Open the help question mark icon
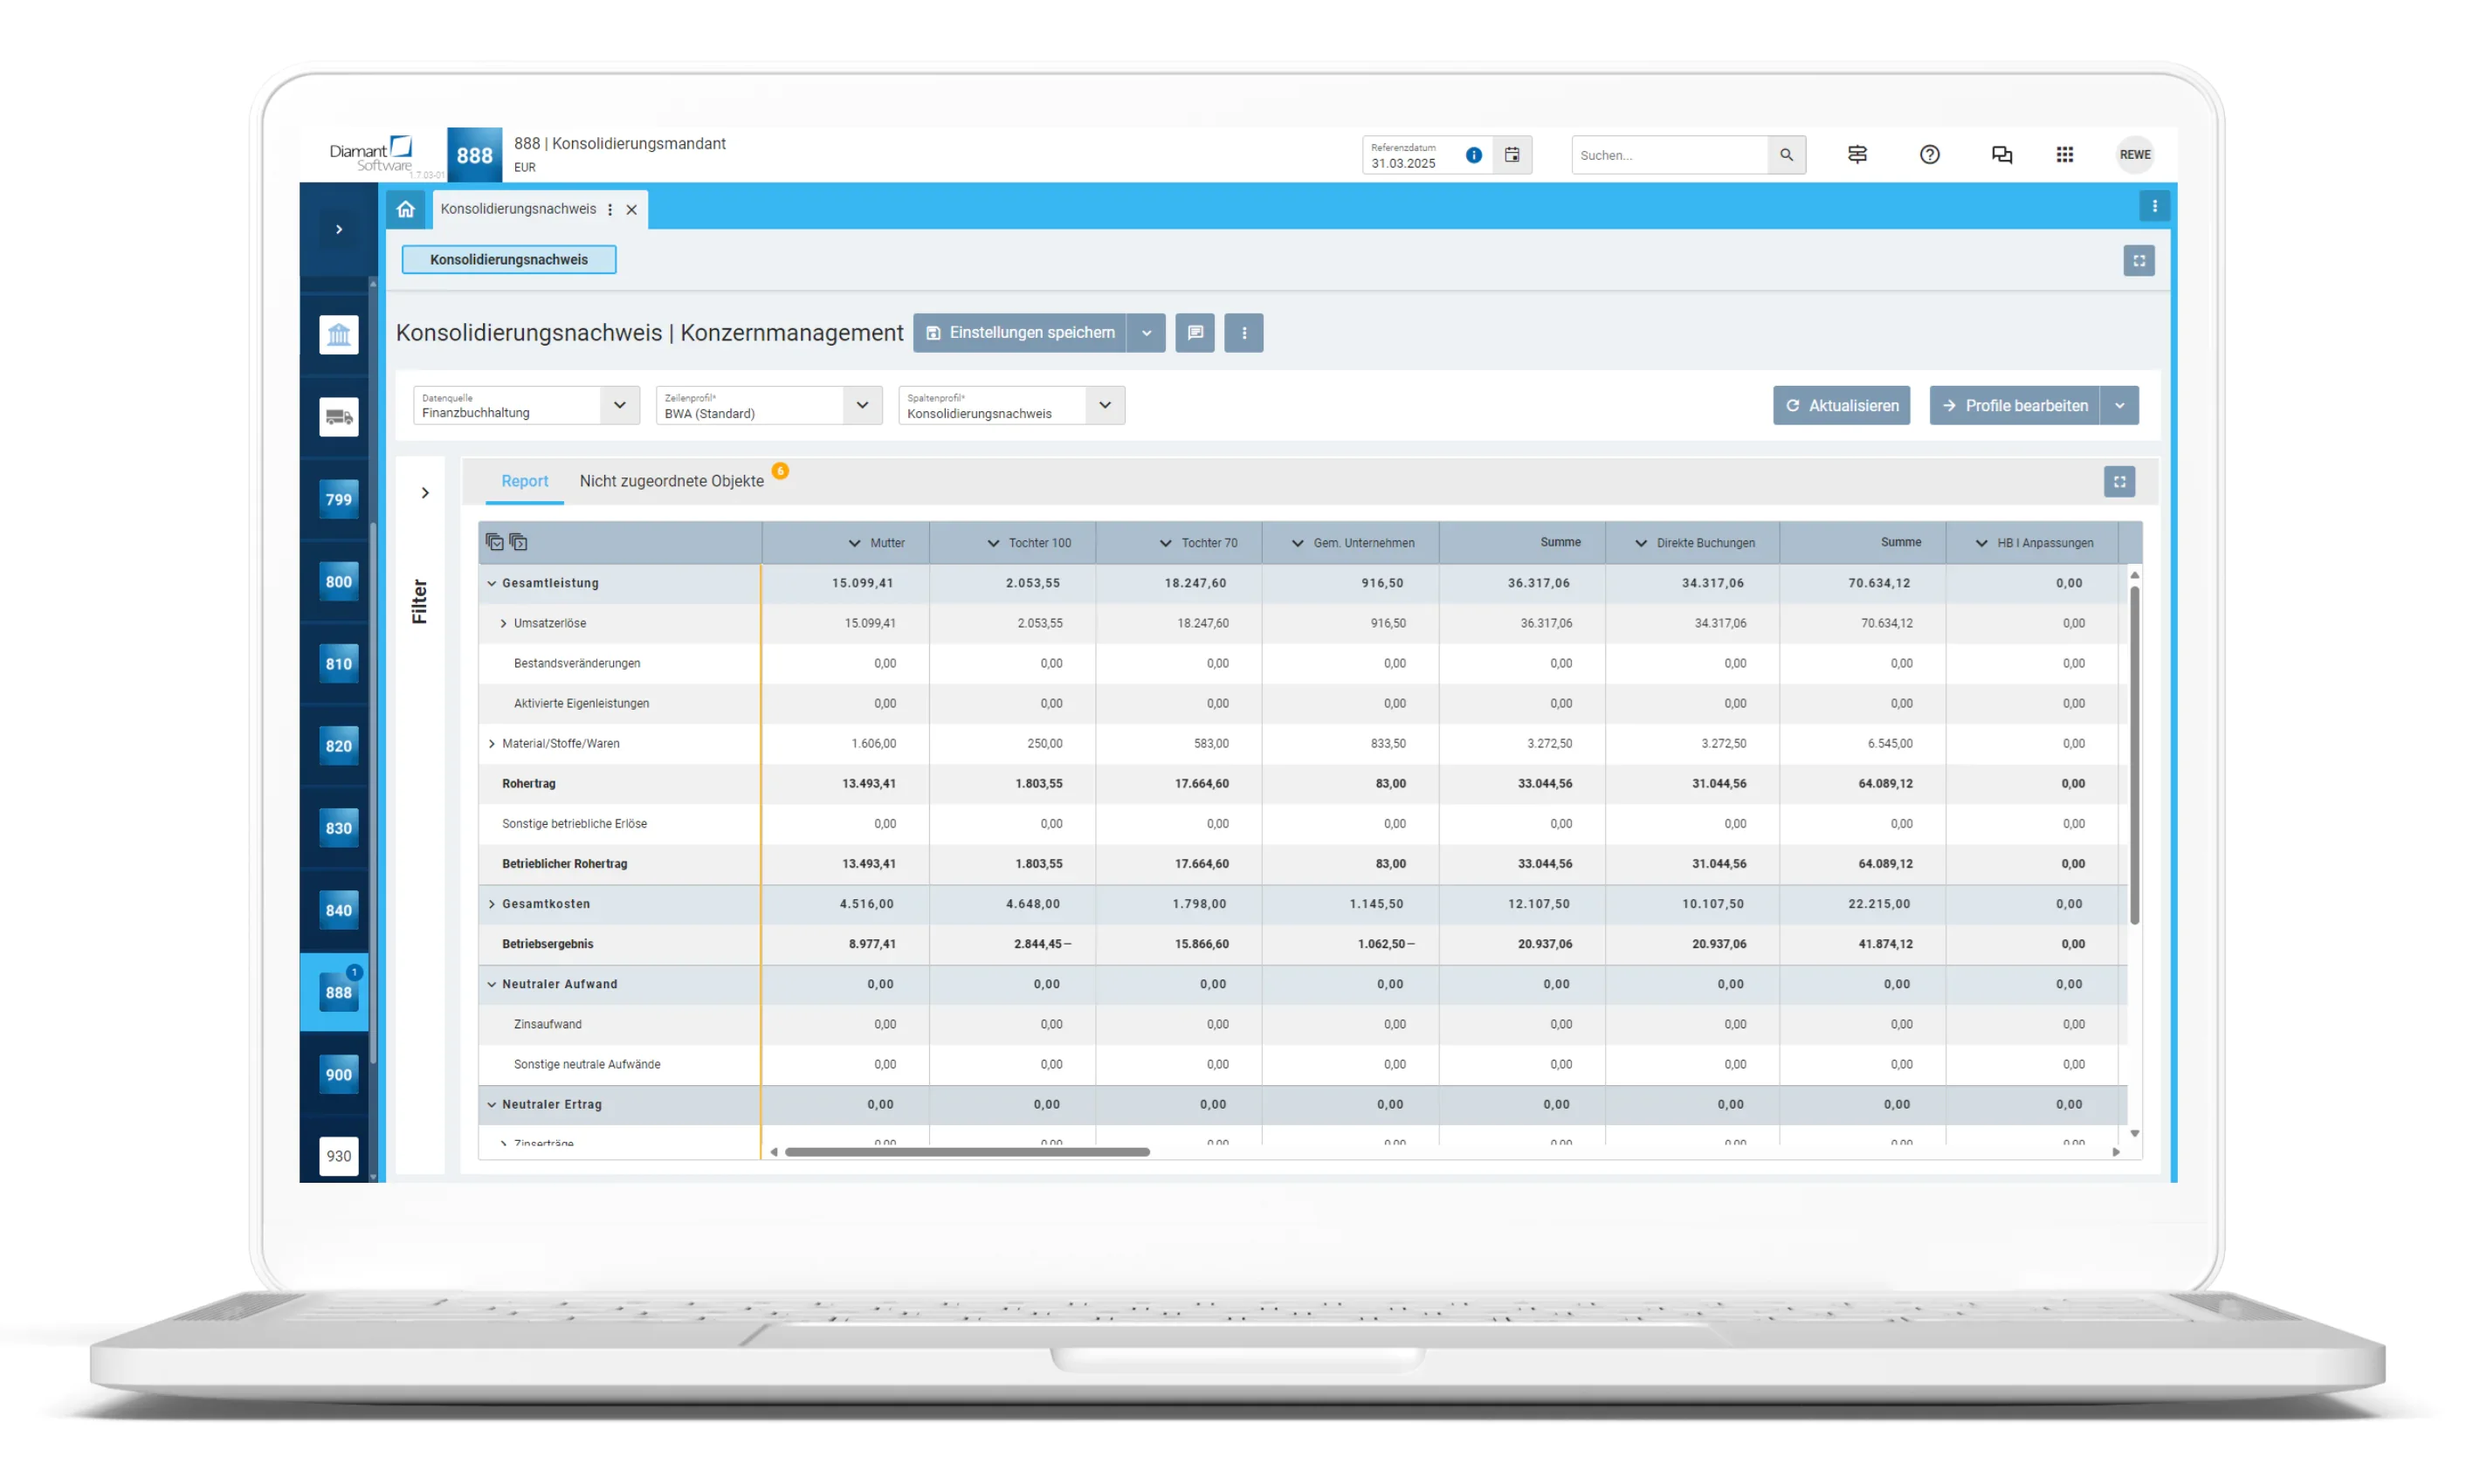Viewport: 2473px width, 1484px height. click(1929, 155)
